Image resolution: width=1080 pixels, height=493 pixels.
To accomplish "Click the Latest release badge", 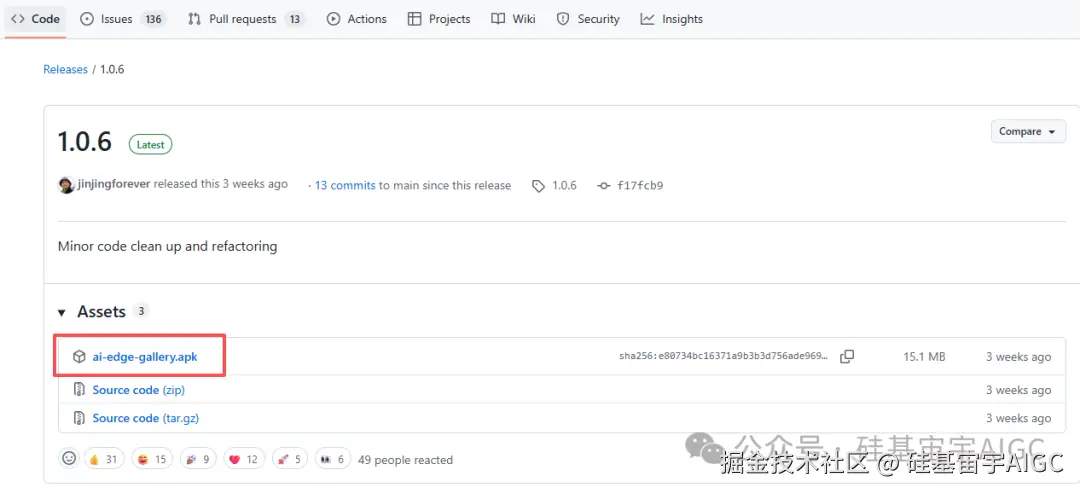I will click(x=150, y=145).
